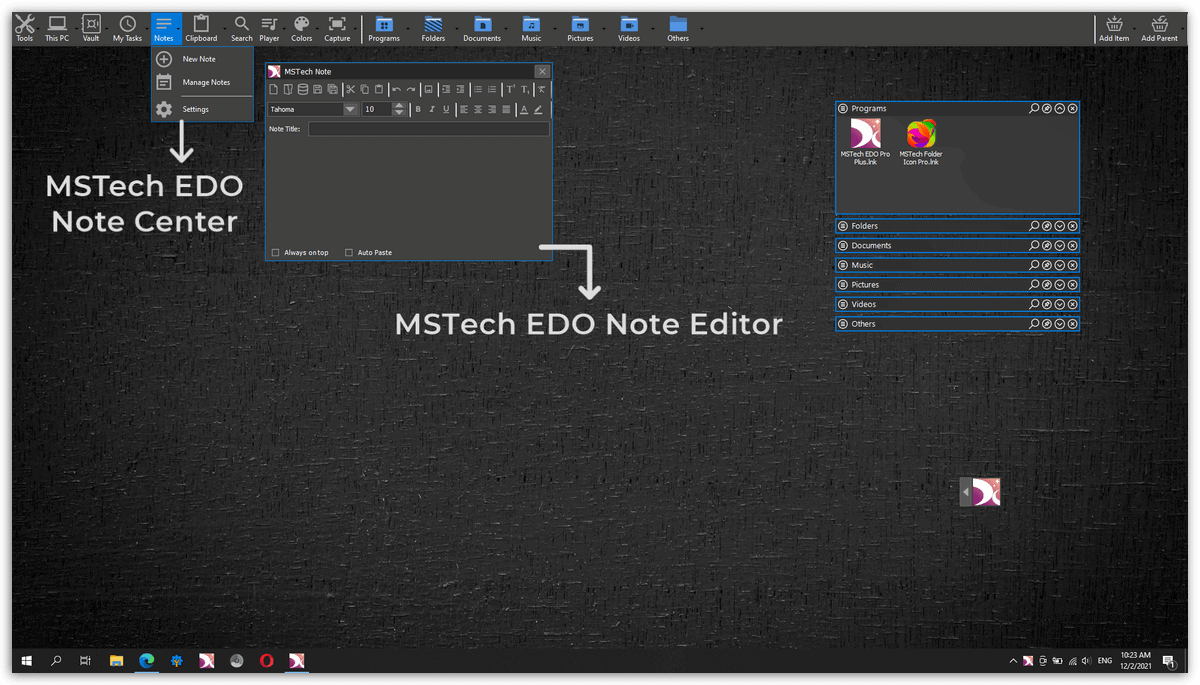Align note text to the left
Screen dimensions: 1200x685
pos(464,109)
